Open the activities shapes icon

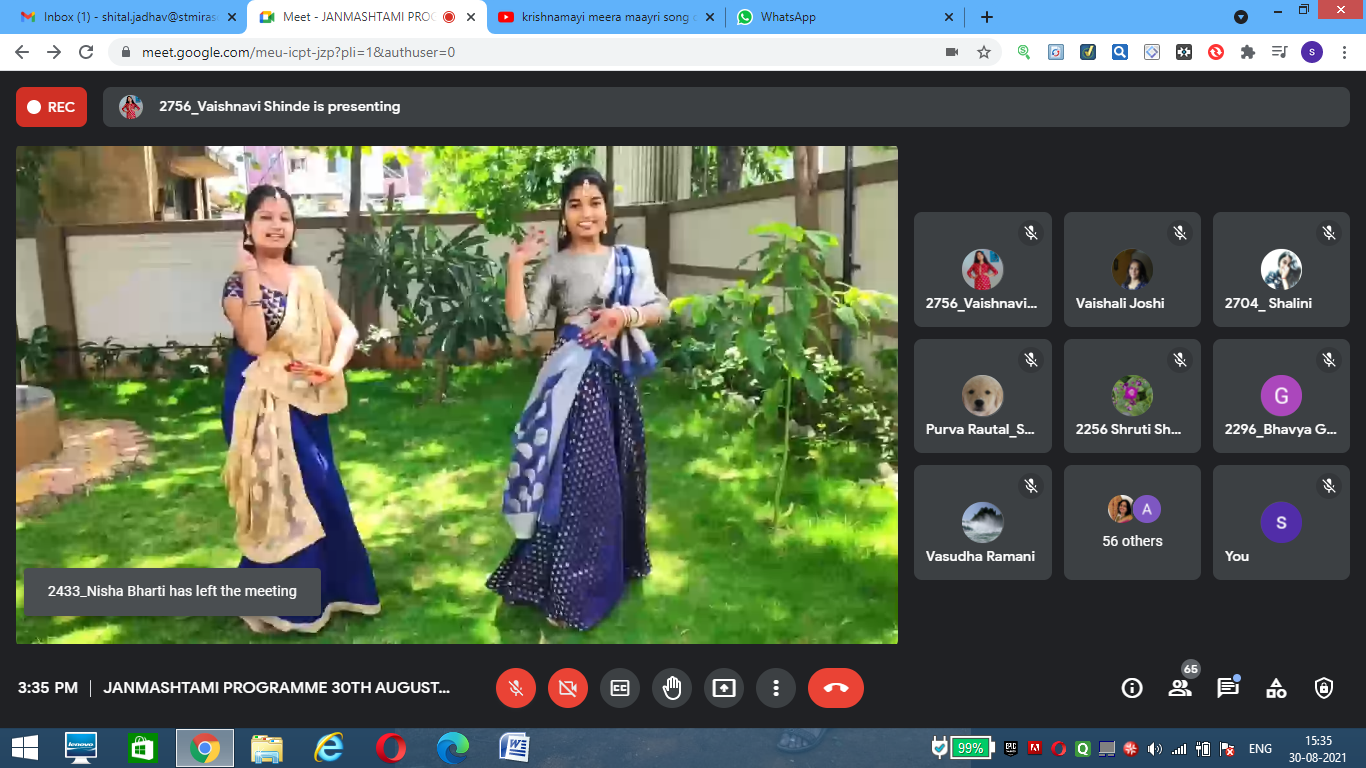(x=1276, y=688)
